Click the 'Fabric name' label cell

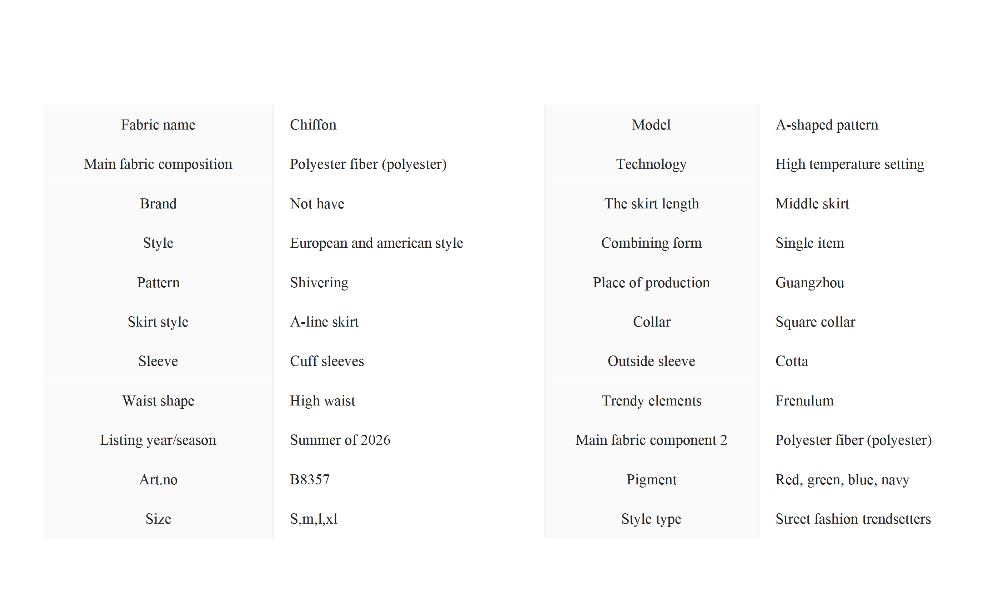click(158, 125)
